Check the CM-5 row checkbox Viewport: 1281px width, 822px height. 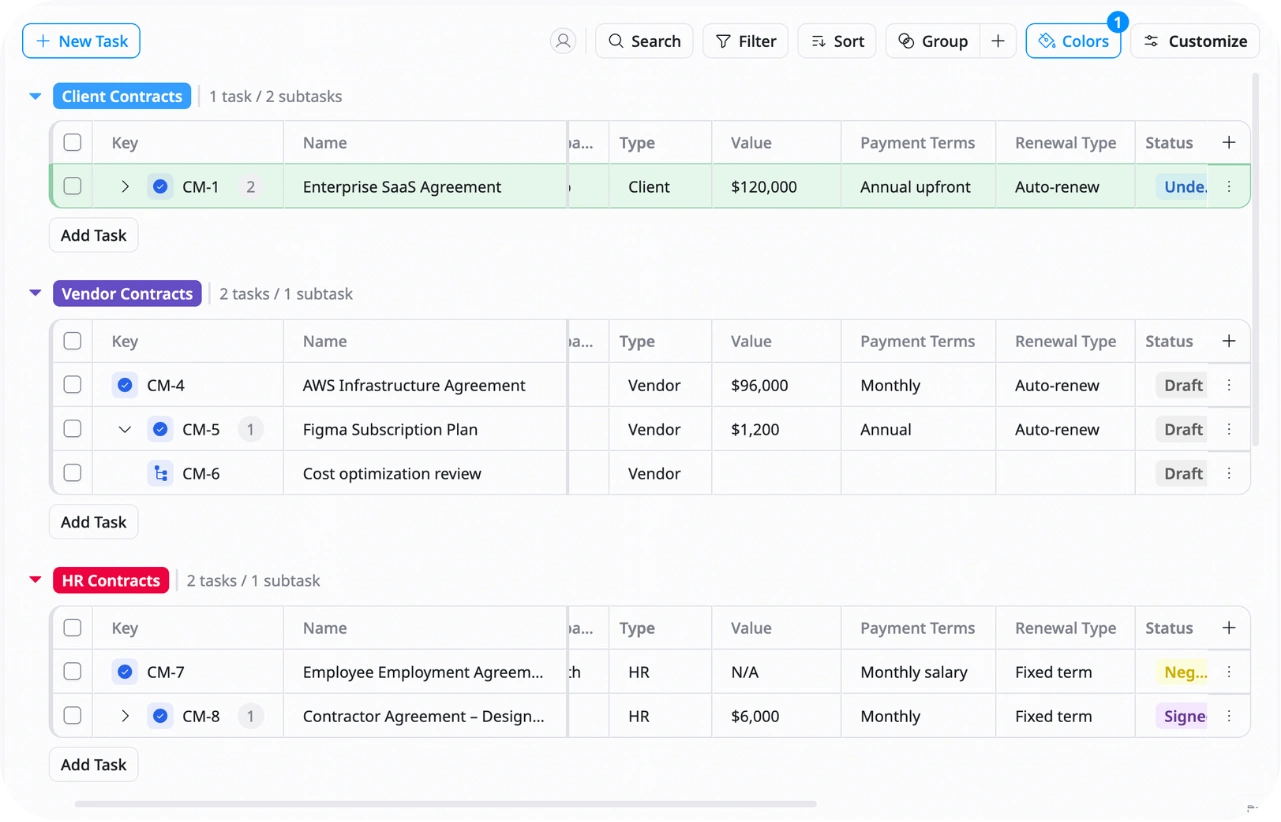[72, 429]
